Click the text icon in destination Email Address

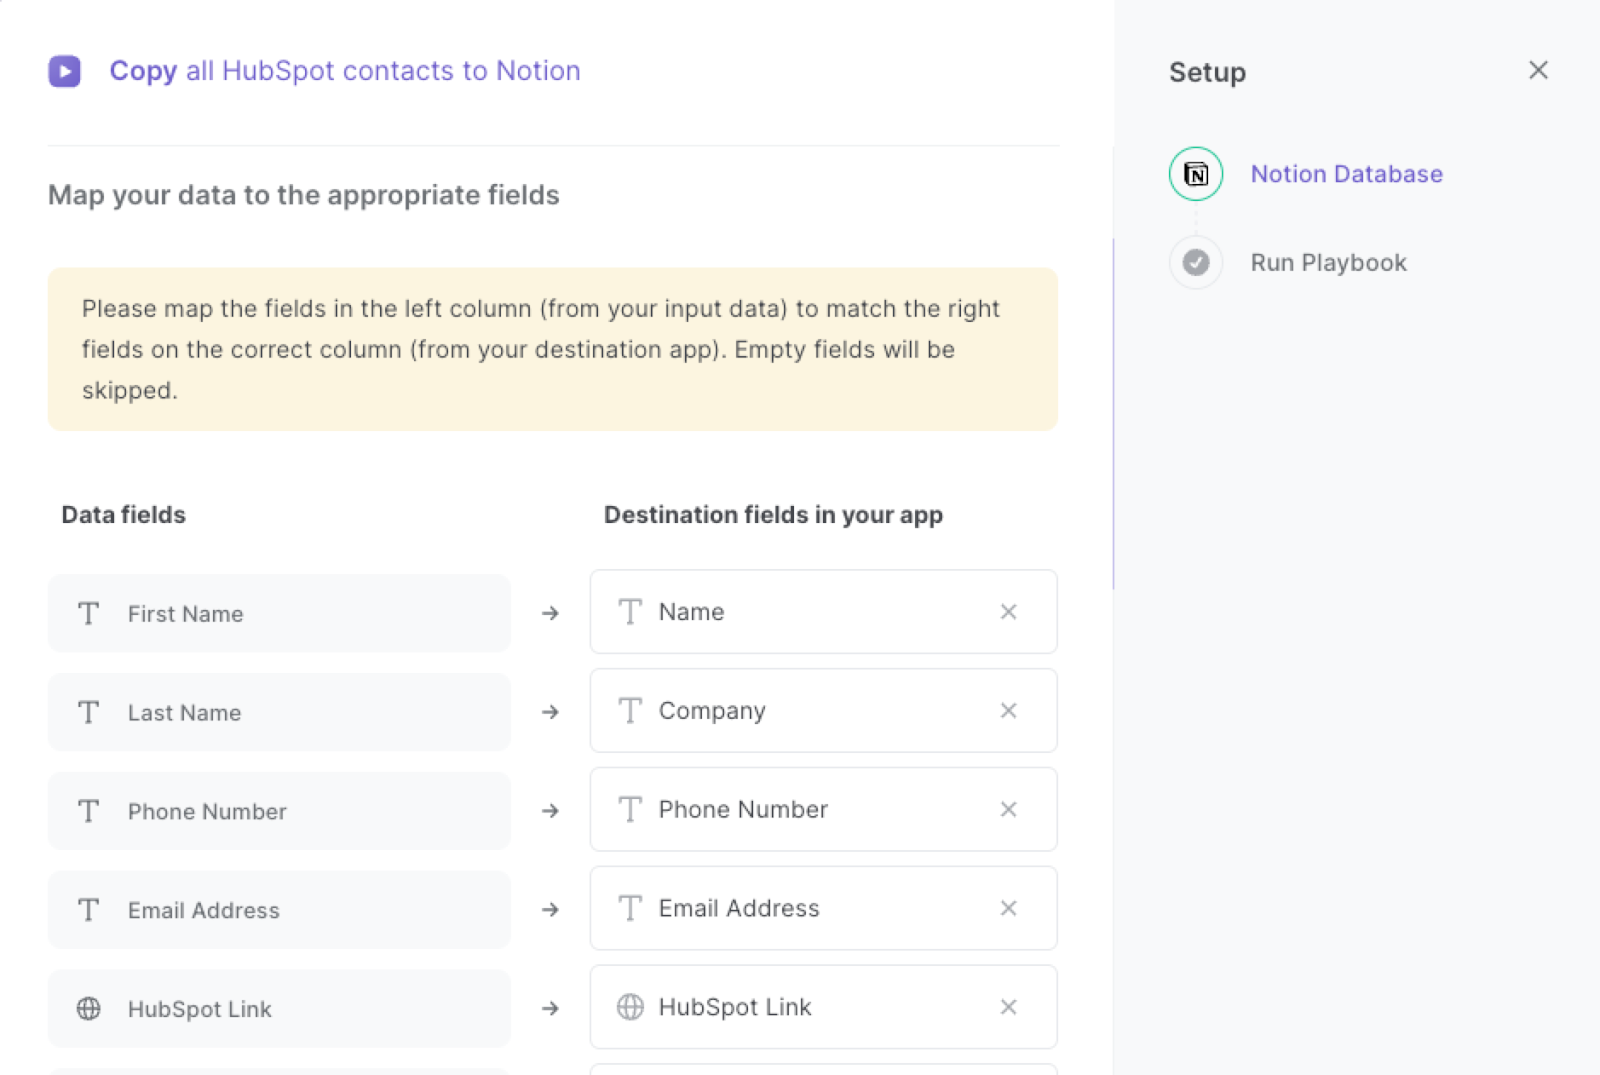(630, 908)
